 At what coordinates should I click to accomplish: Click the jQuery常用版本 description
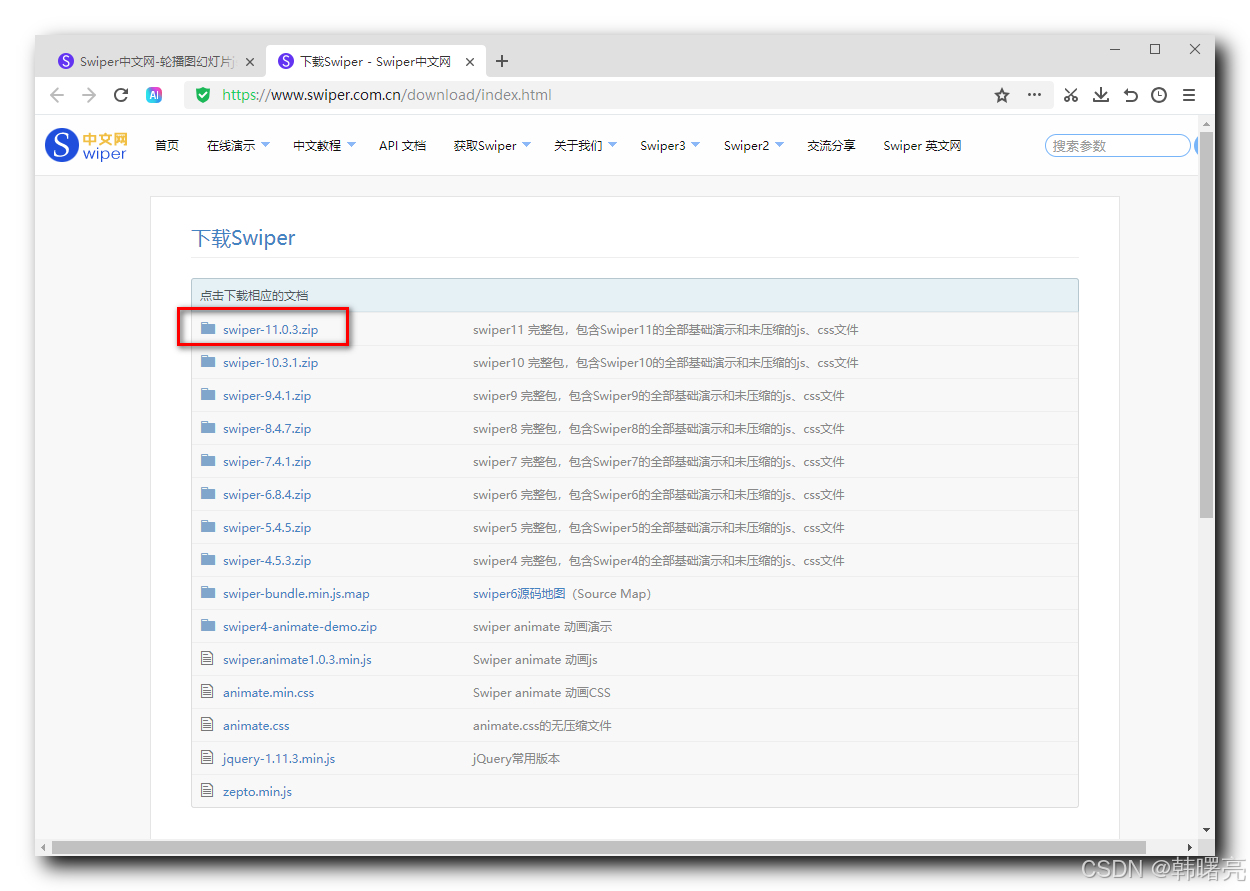point(516,758)
